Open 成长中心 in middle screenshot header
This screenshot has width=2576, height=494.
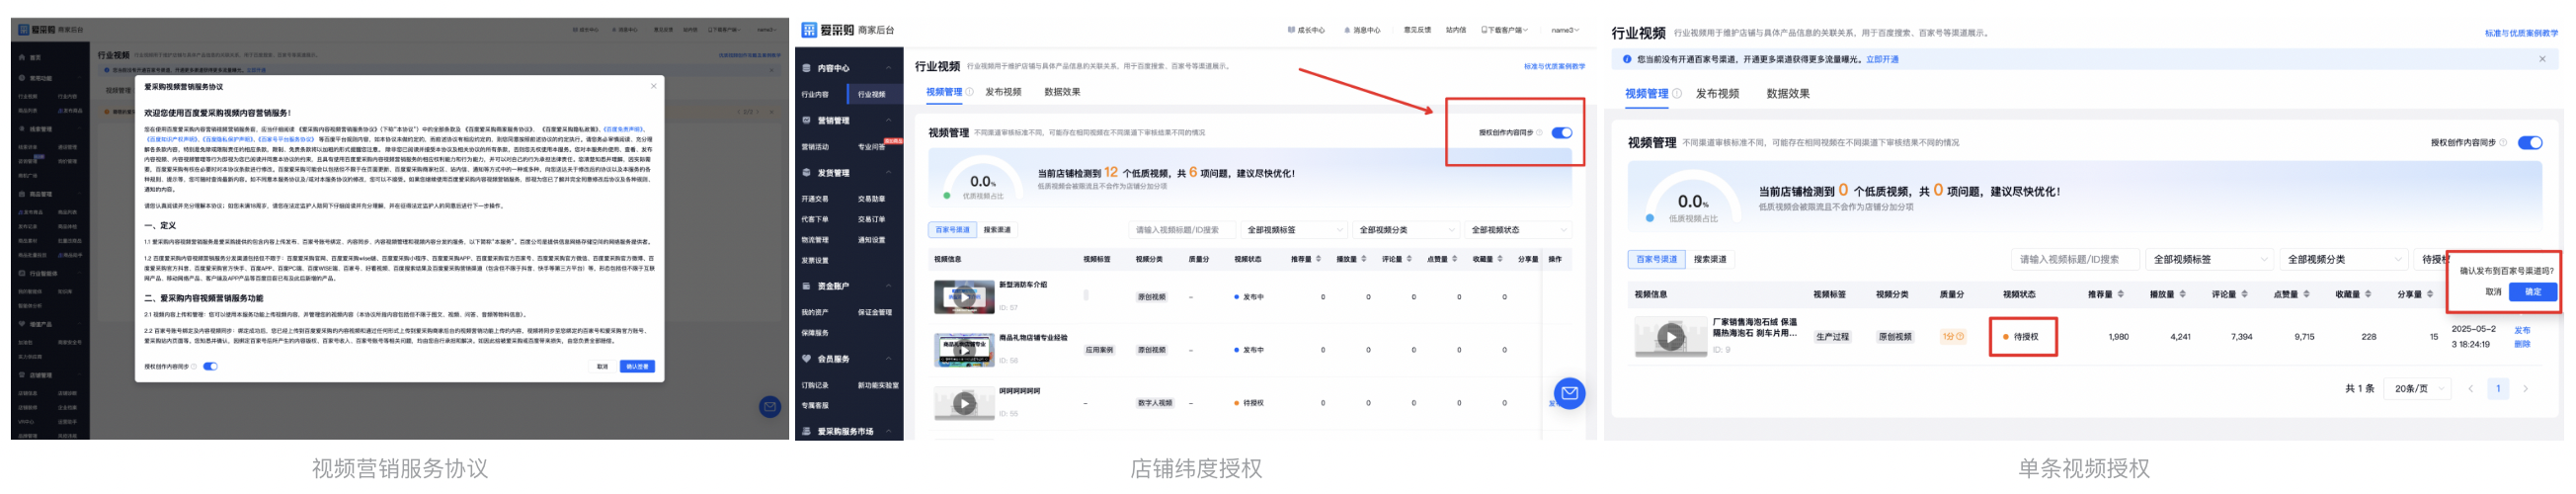[1307, 30]
